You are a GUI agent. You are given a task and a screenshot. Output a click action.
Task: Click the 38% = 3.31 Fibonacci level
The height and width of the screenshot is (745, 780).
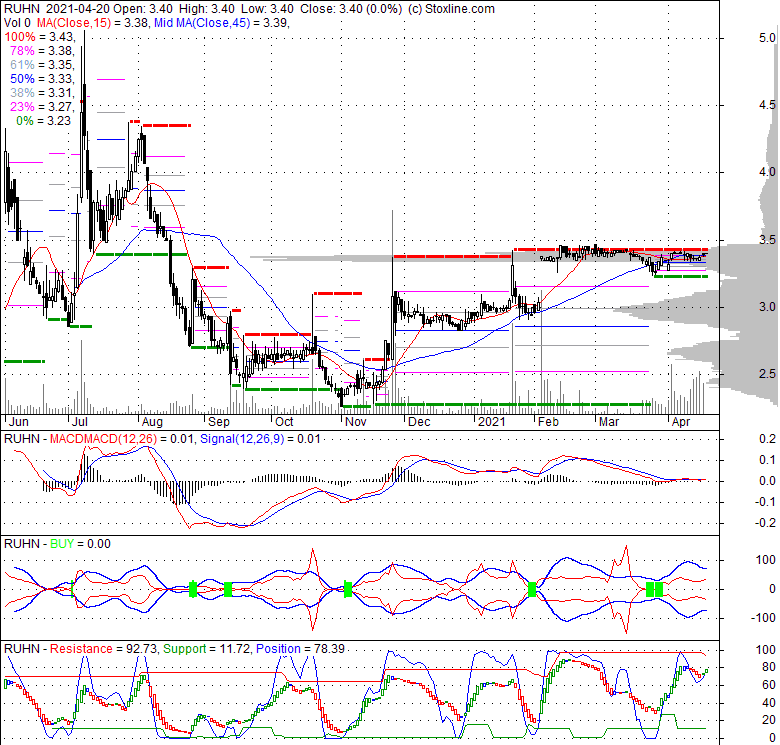click(42, 93)
